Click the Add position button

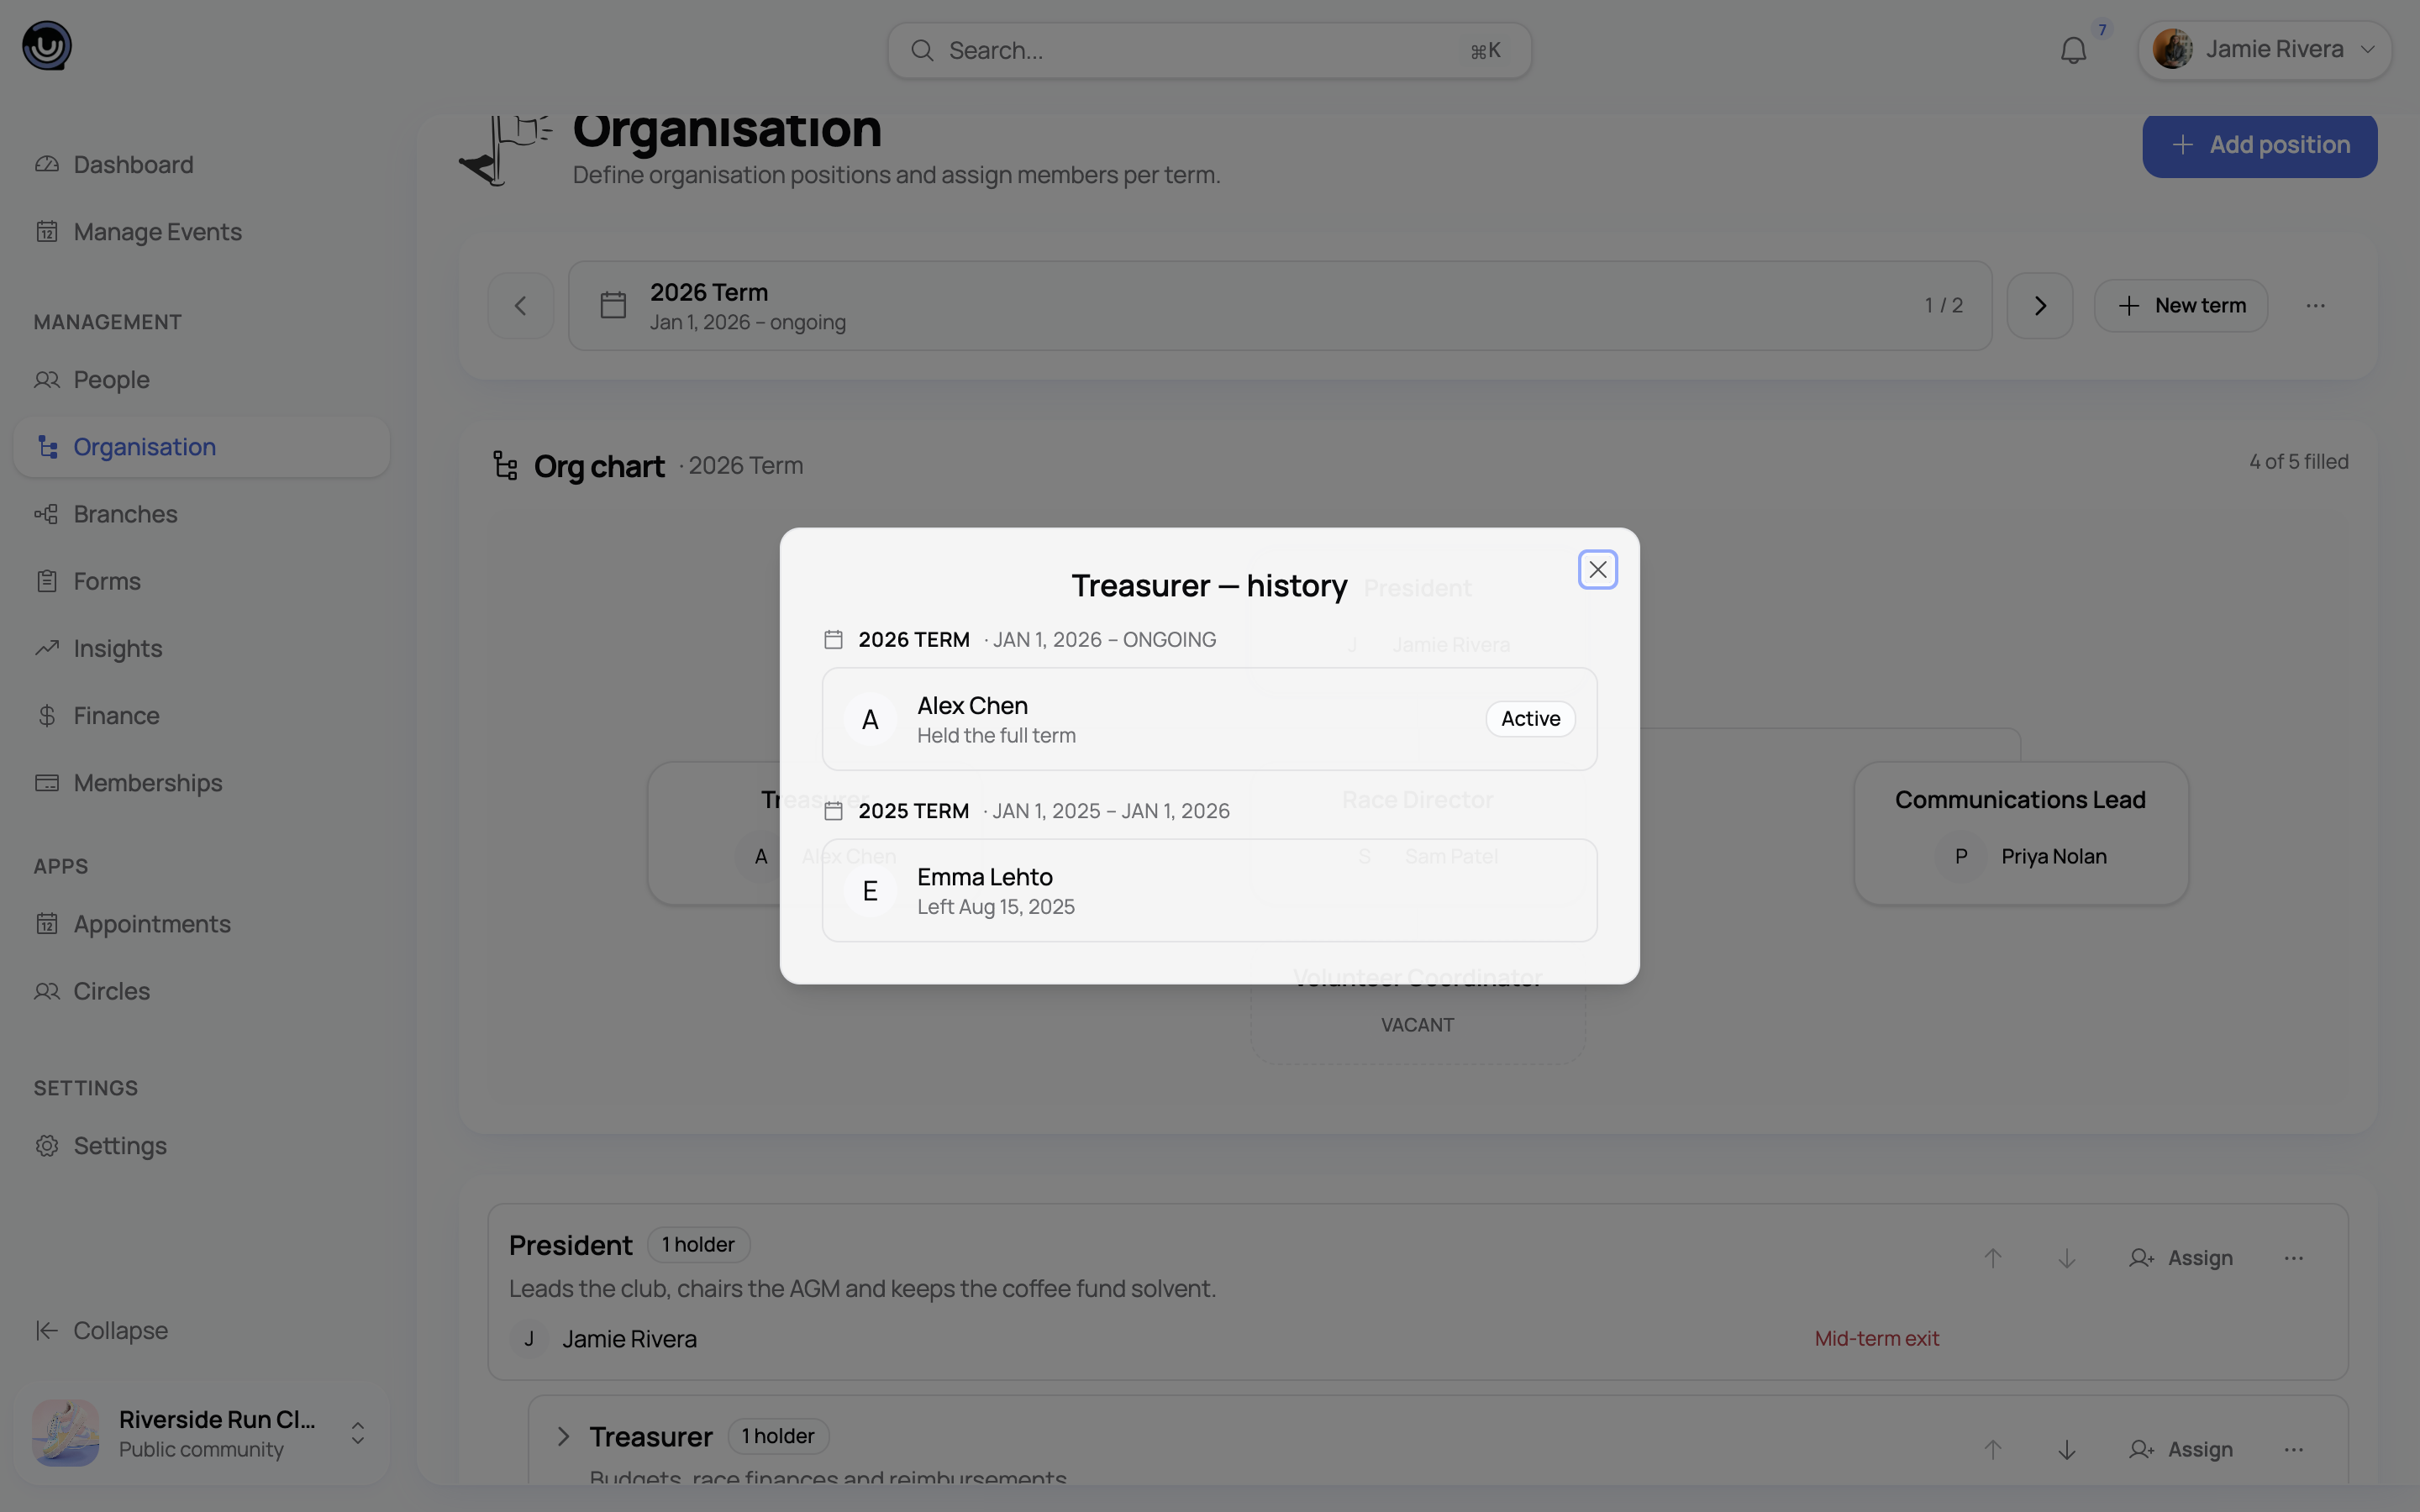coord(2259,145)
